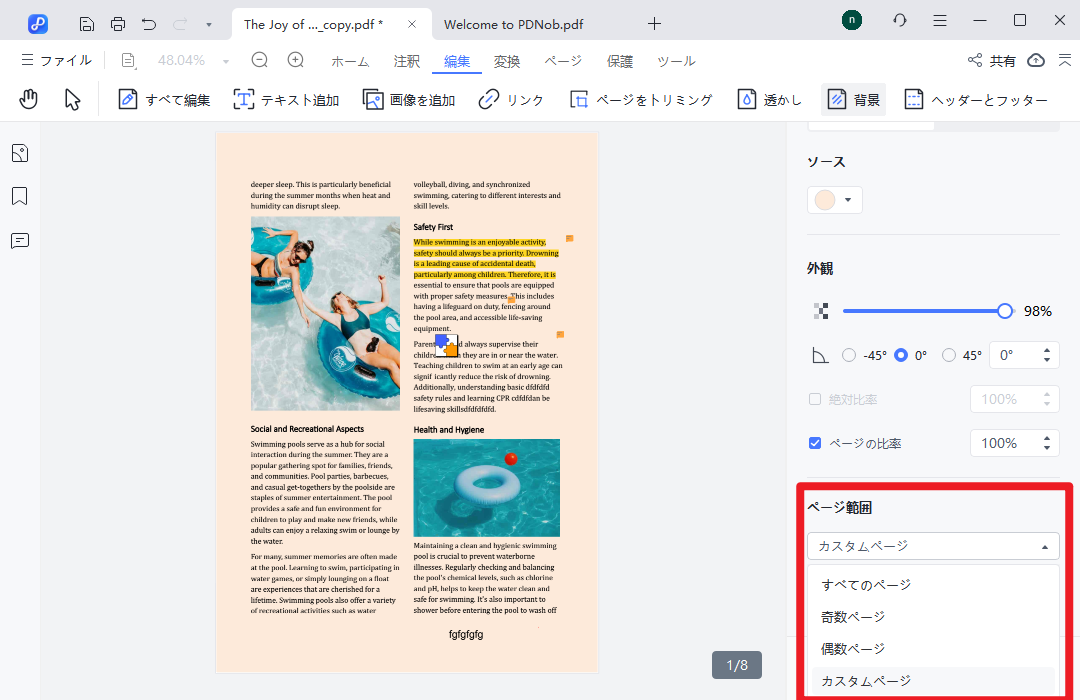
Task: Select the -45° rotation radio button
Action: click(x=849, y=355)
